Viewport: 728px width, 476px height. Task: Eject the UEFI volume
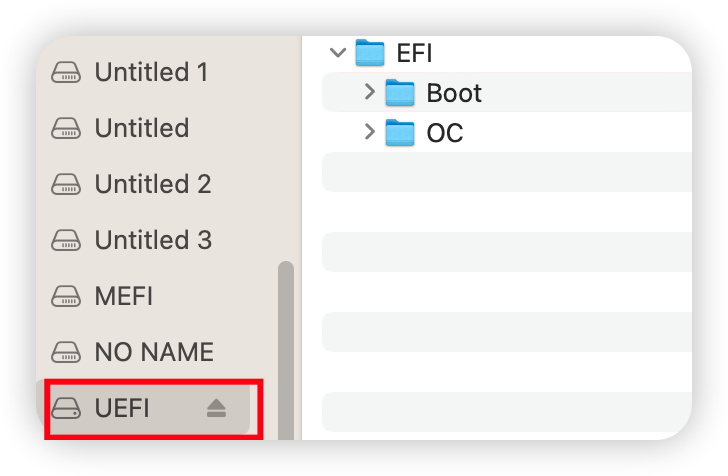(x=216, y=408)
